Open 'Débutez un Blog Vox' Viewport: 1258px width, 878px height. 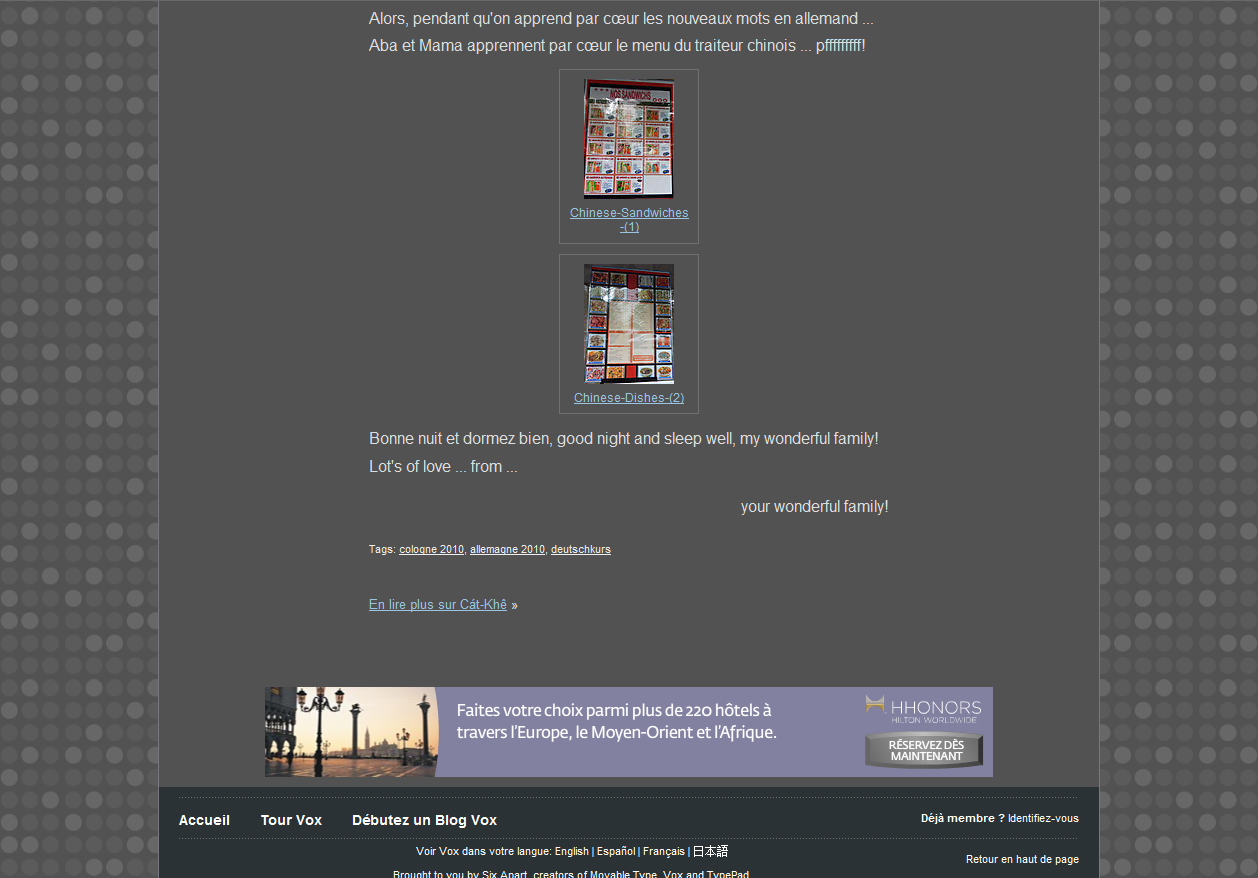click(424, 820)
